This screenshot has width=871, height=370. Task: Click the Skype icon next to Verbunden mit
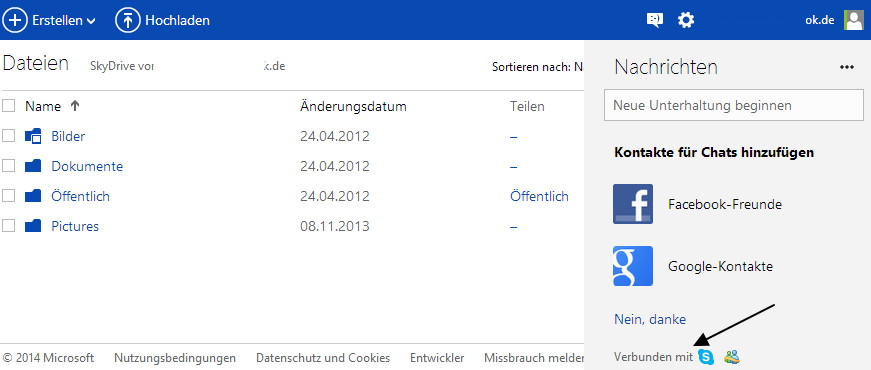tap(707, 357)
